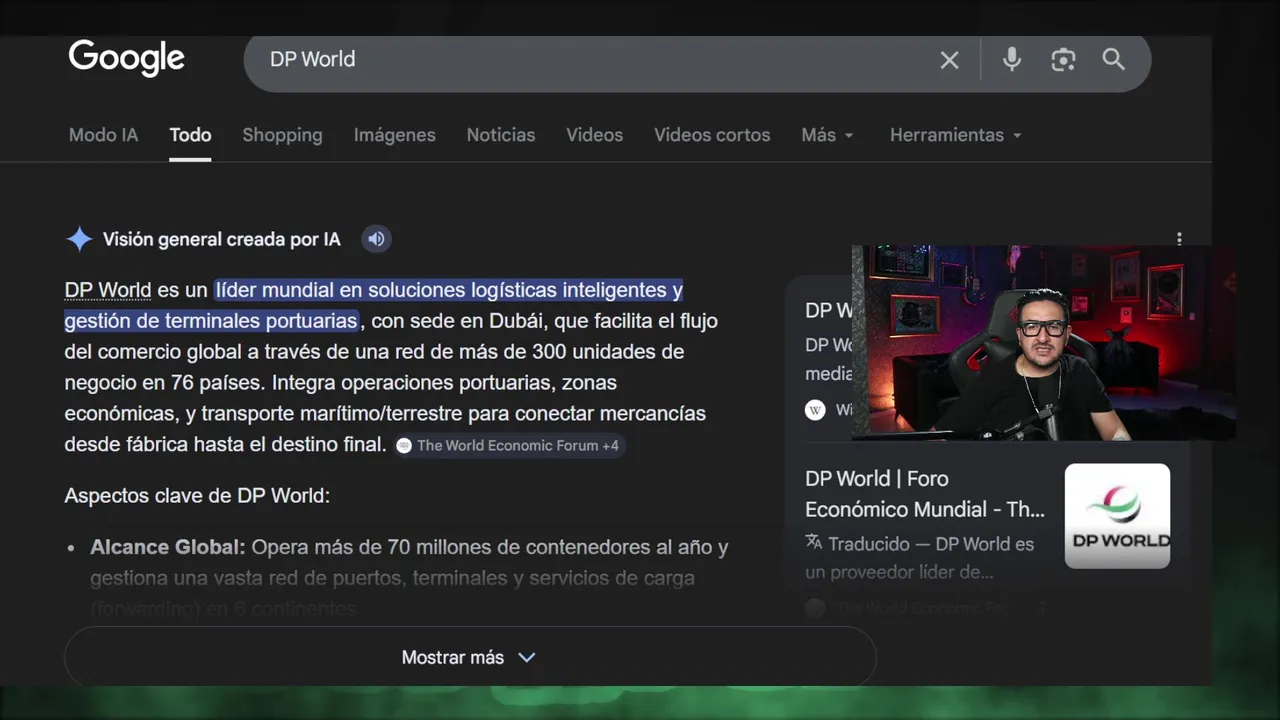Open the Shopping tab
1280x720 pixels.
(x=282, y=135)
